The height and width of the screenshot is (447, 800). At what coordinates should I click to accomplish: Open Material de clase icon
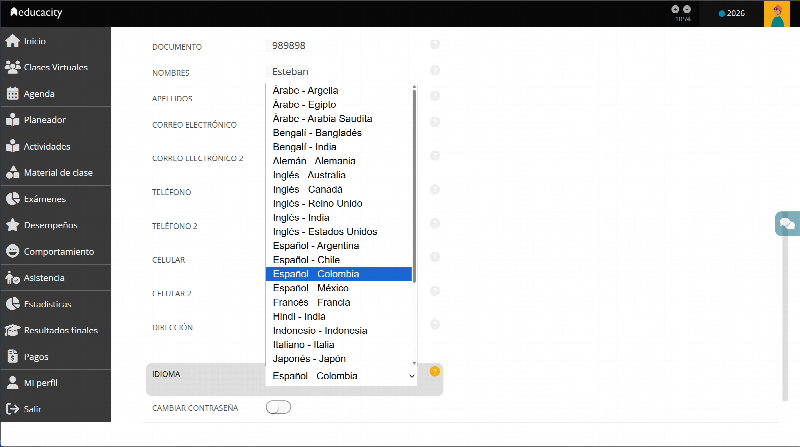click(x=12, y=172)
